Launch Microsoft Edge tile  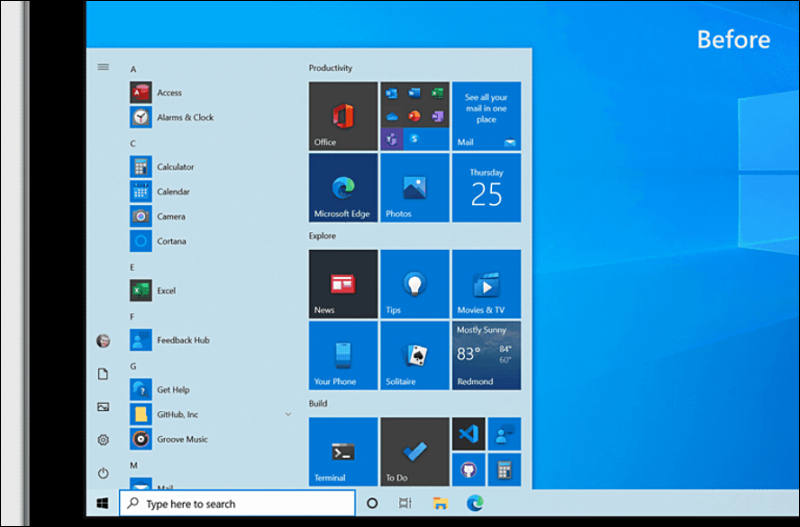[343, 188]
